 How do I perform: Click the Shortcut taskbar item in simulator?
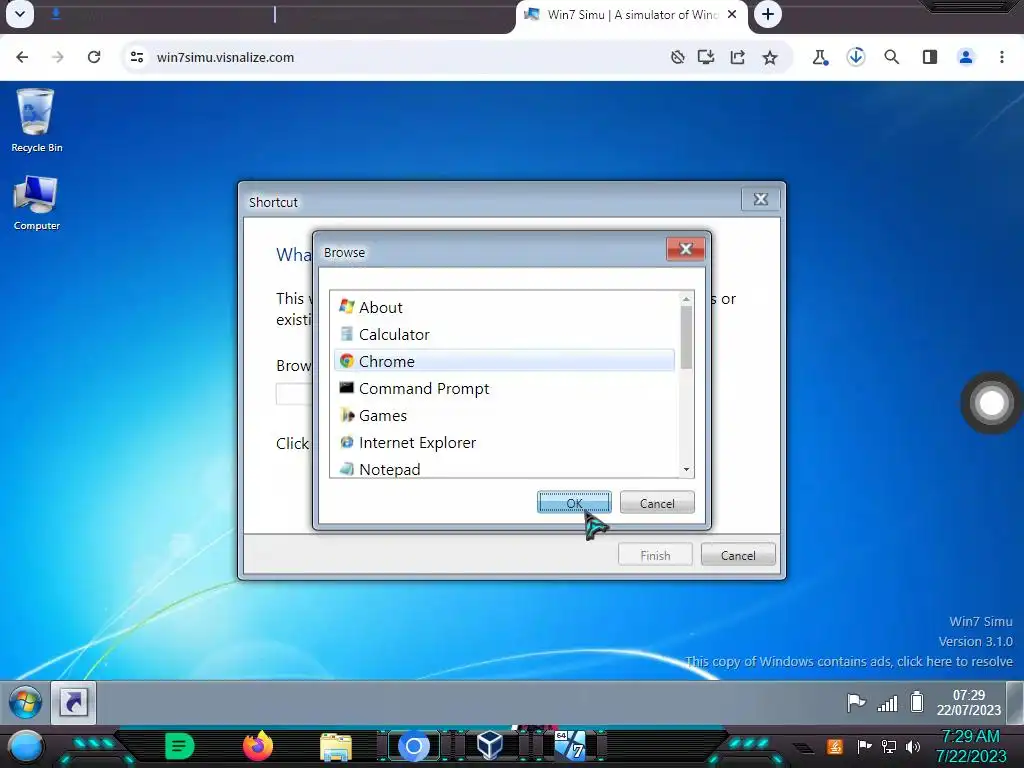74,702
